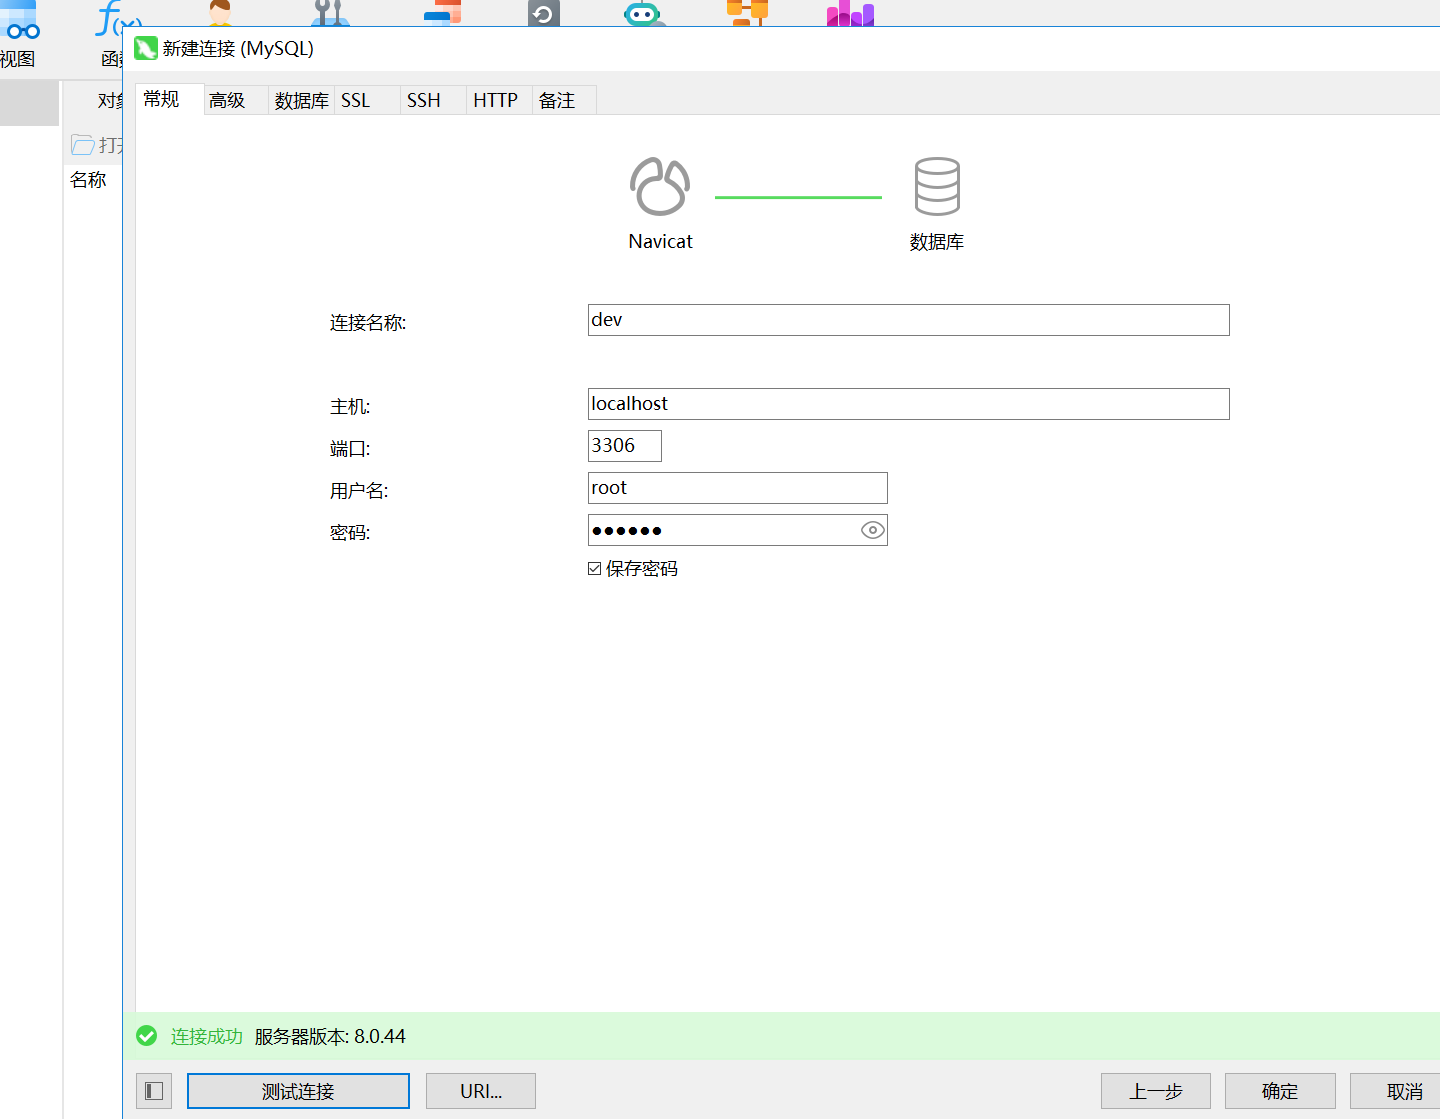Click the 名称 column header in main window
The height and width of the screenshot is (1119, 1440).
click(88, 179)
